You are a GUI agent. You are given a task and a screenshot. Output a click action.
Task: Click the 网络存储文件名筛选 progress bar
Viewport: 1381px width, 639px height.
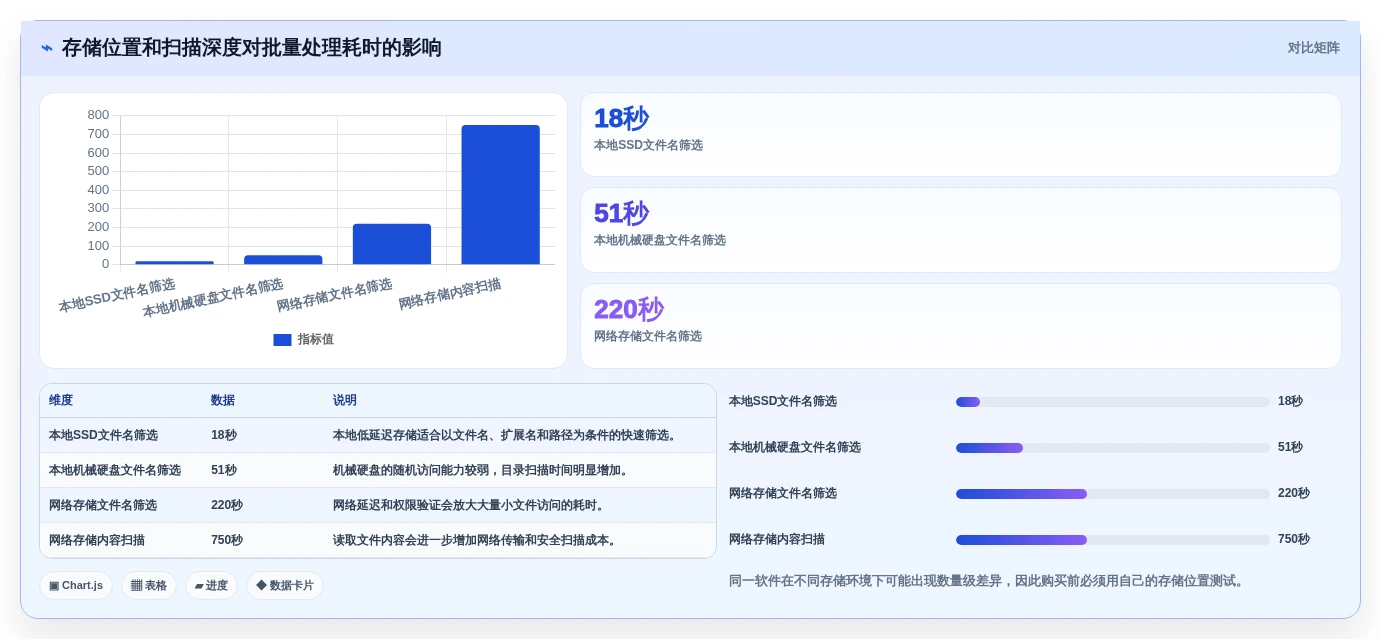tap(1112, 494)
